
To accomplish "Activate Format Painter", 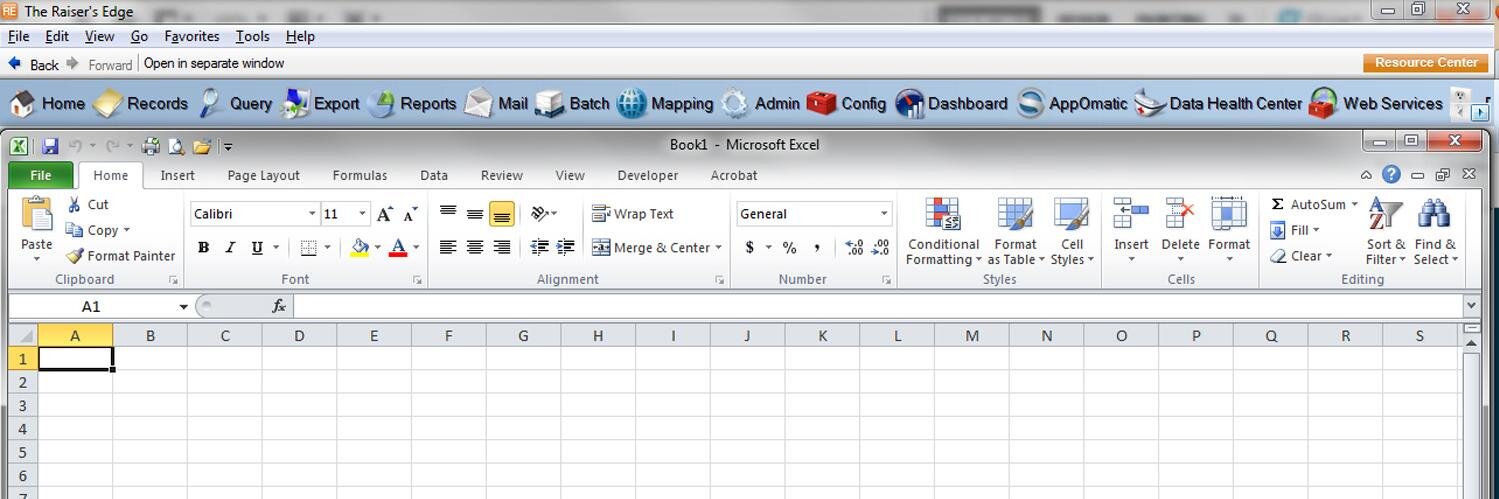I will pyautogui.click(x=120, y=256).
